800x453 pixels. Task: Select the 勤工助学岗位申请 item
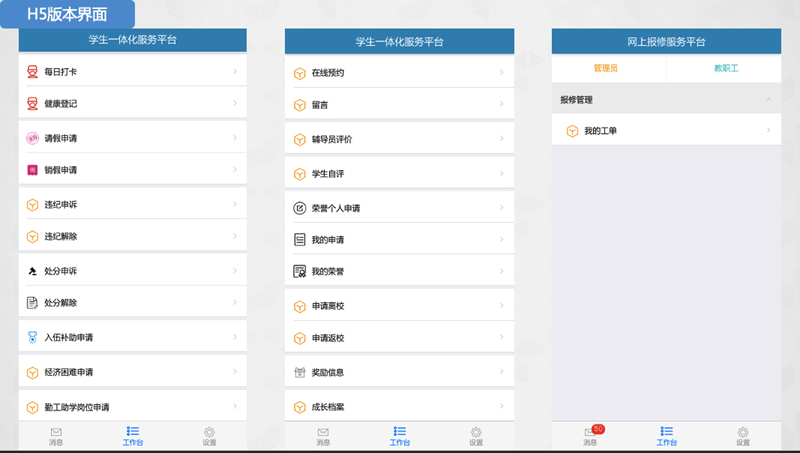coord(132,407)
